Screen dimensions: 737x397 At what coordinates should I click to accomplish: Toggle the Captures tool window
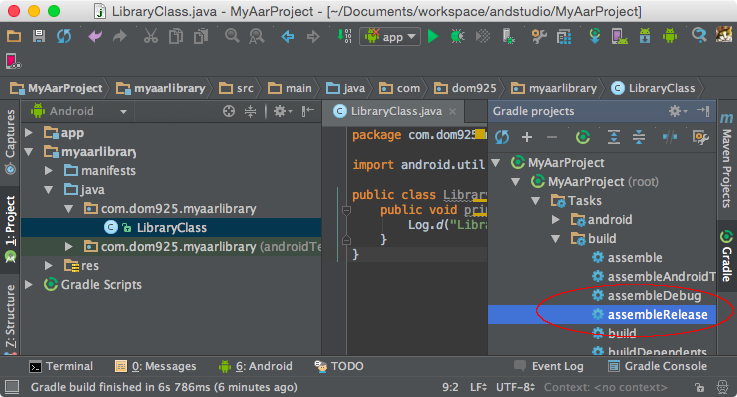[10, 141]
